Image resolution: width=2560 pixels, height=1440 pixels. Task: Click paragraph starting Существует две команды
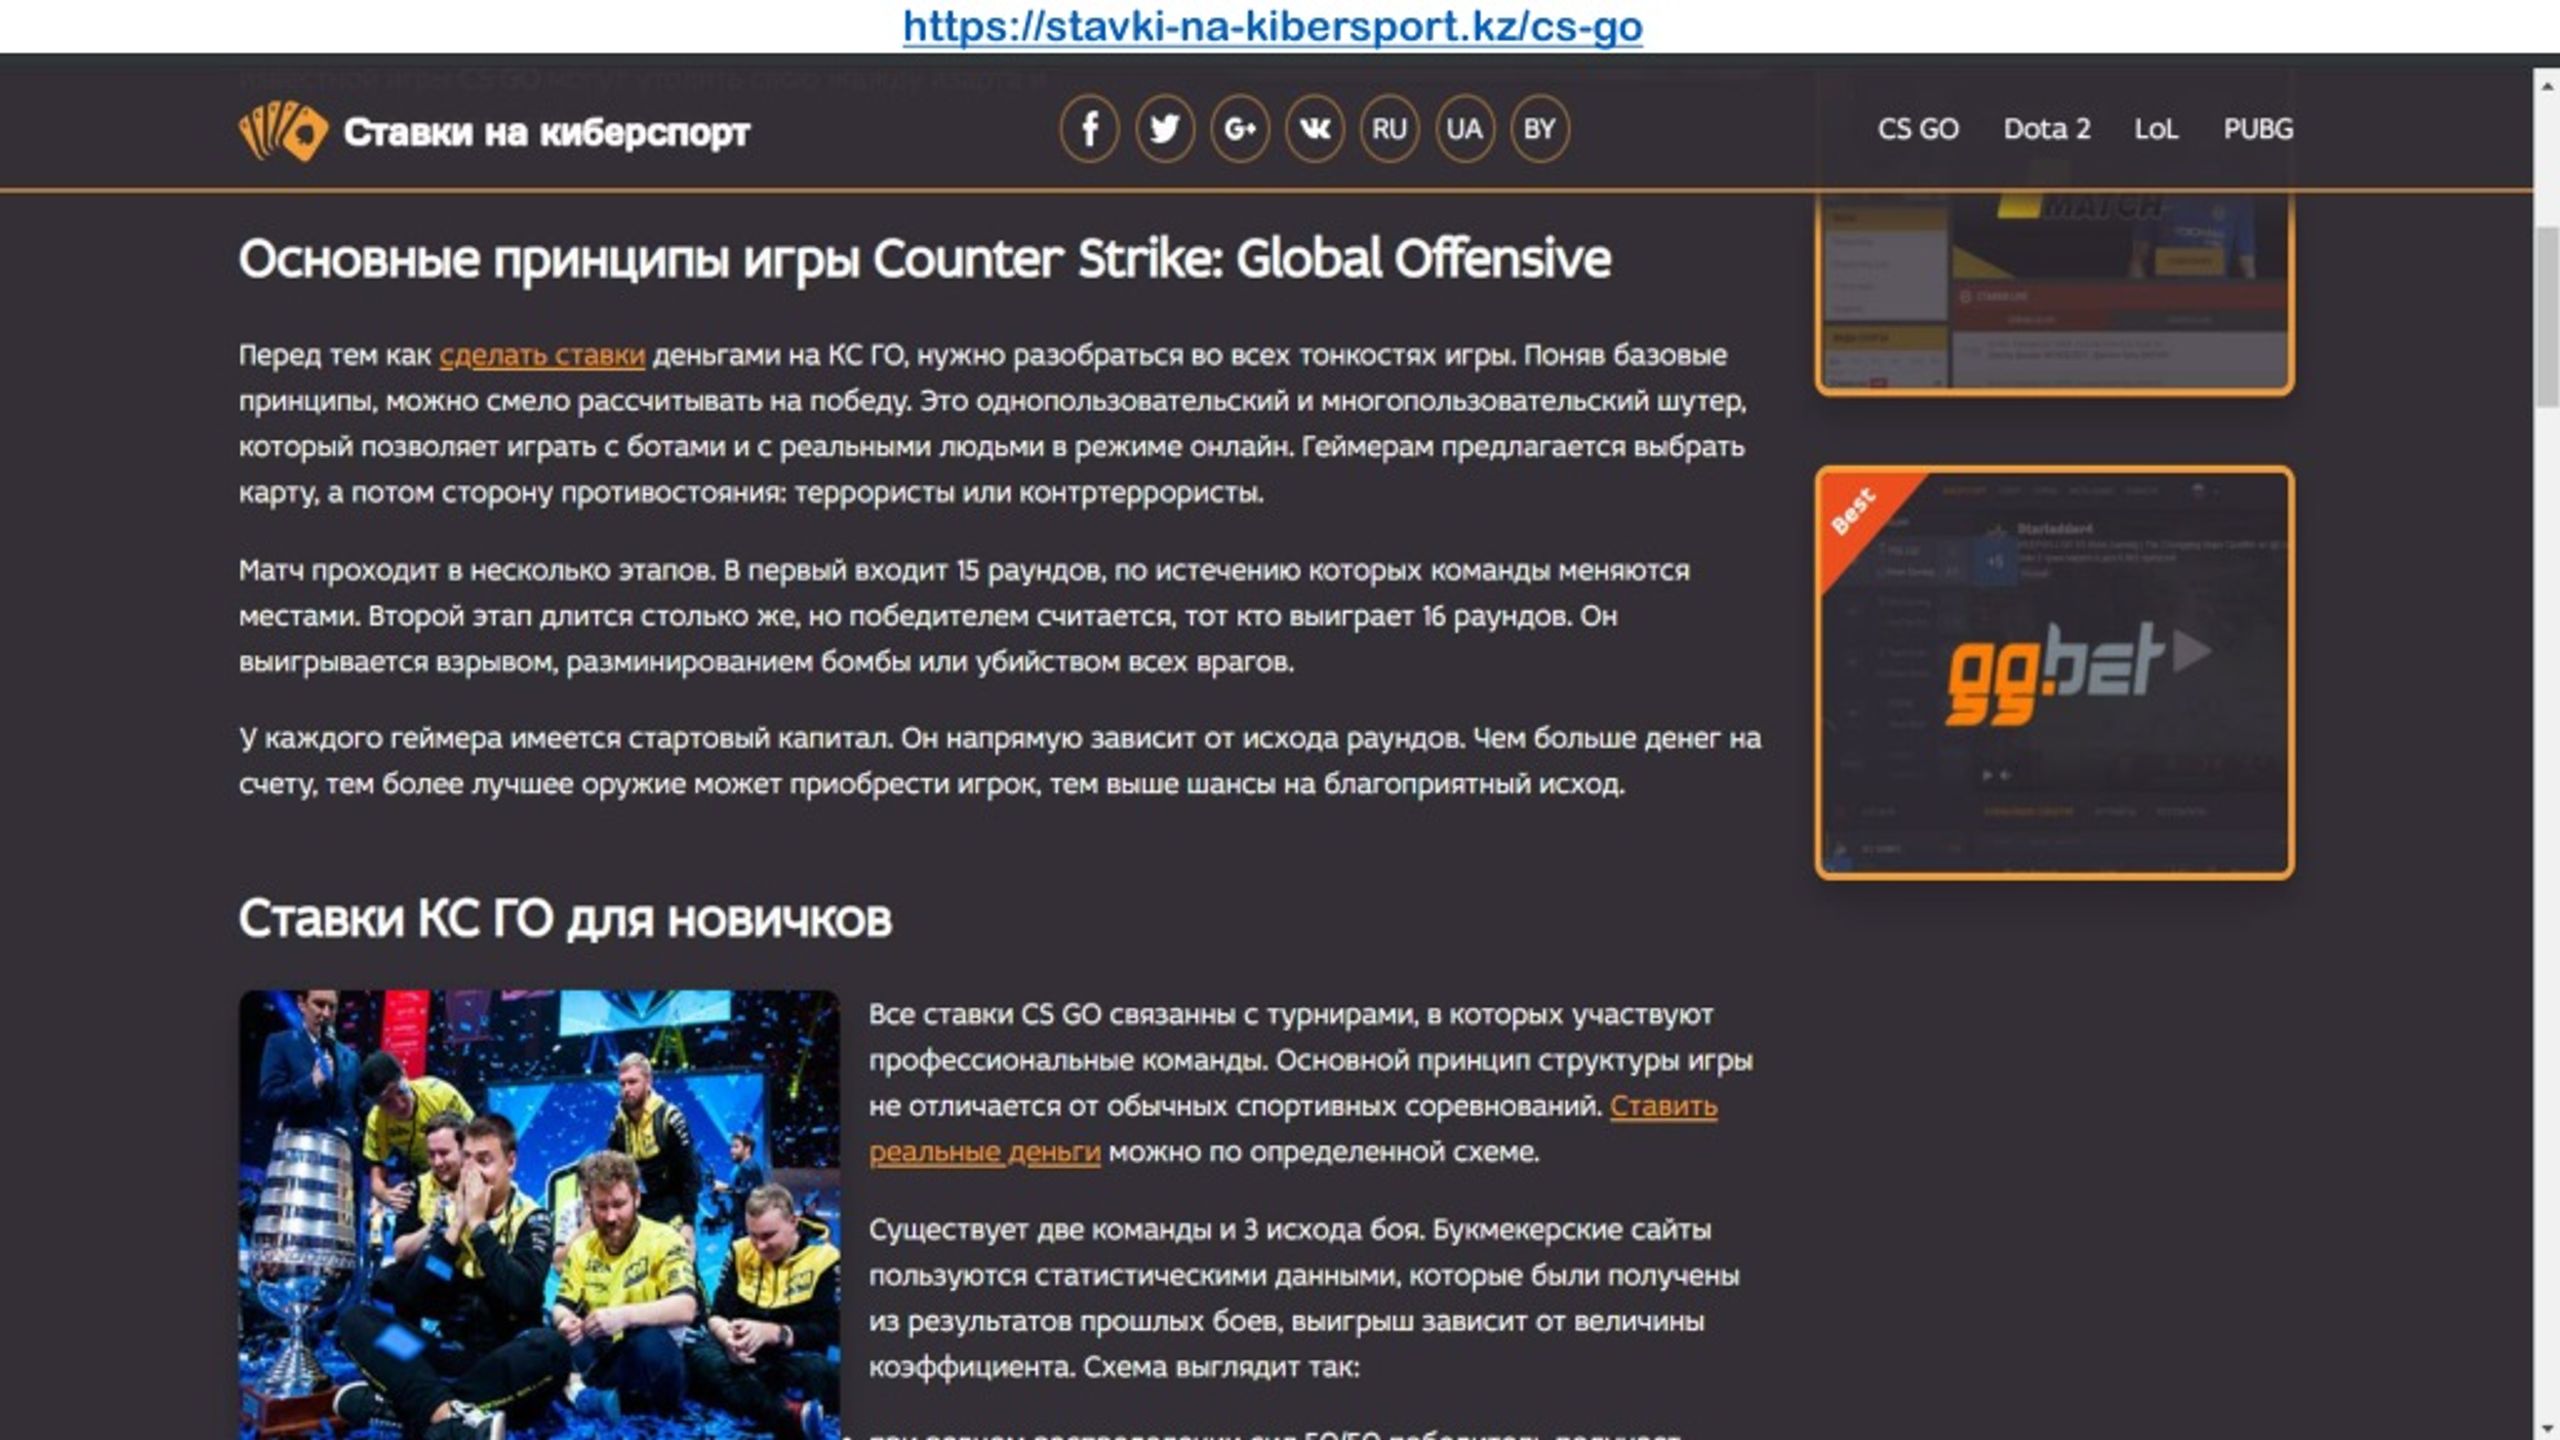click(x=1304, y=1298)
